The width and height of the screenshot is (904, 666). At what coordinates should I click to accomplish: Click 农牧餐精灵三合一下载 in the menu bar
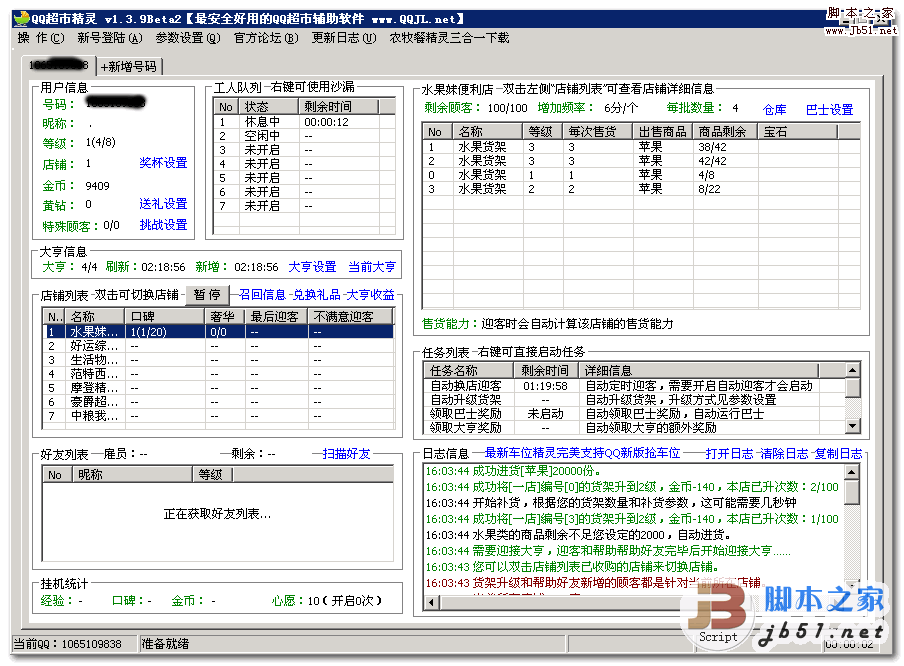[x=449, y=38]
